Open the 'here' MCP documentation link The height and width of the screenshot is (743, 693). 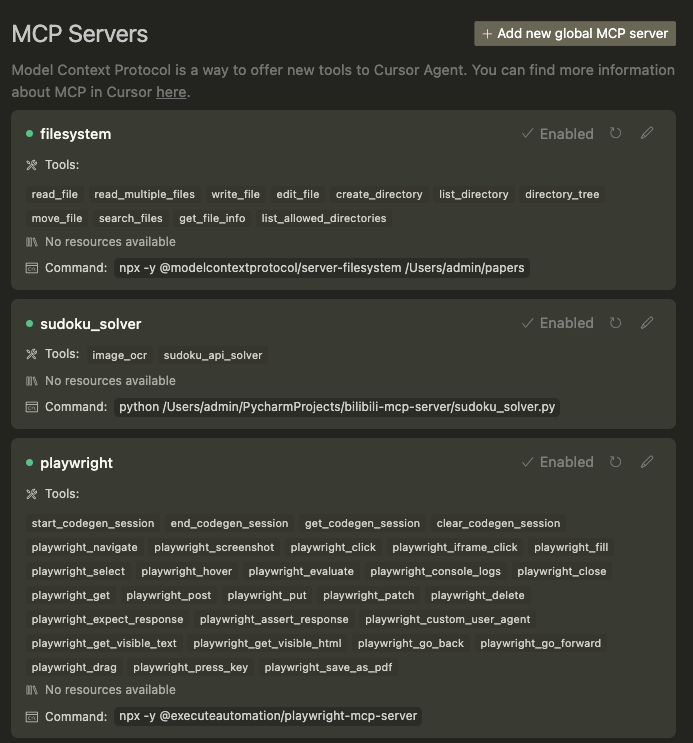171,92
